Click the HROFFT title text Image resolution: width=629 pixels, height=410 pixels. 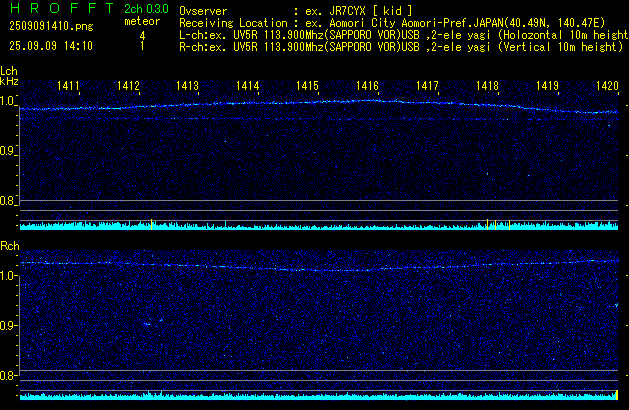[61, 8]
